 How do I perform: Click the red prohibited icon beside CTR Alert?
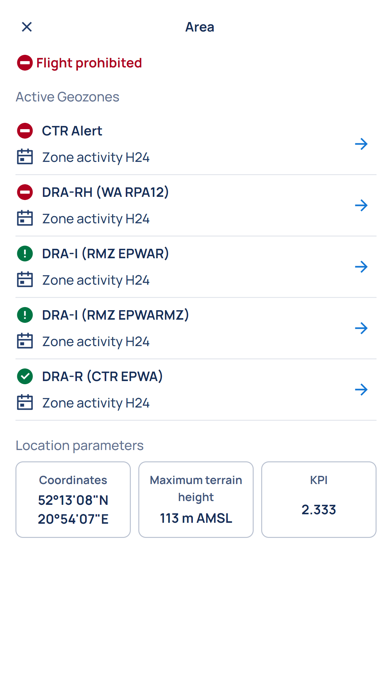coord(25,131)
